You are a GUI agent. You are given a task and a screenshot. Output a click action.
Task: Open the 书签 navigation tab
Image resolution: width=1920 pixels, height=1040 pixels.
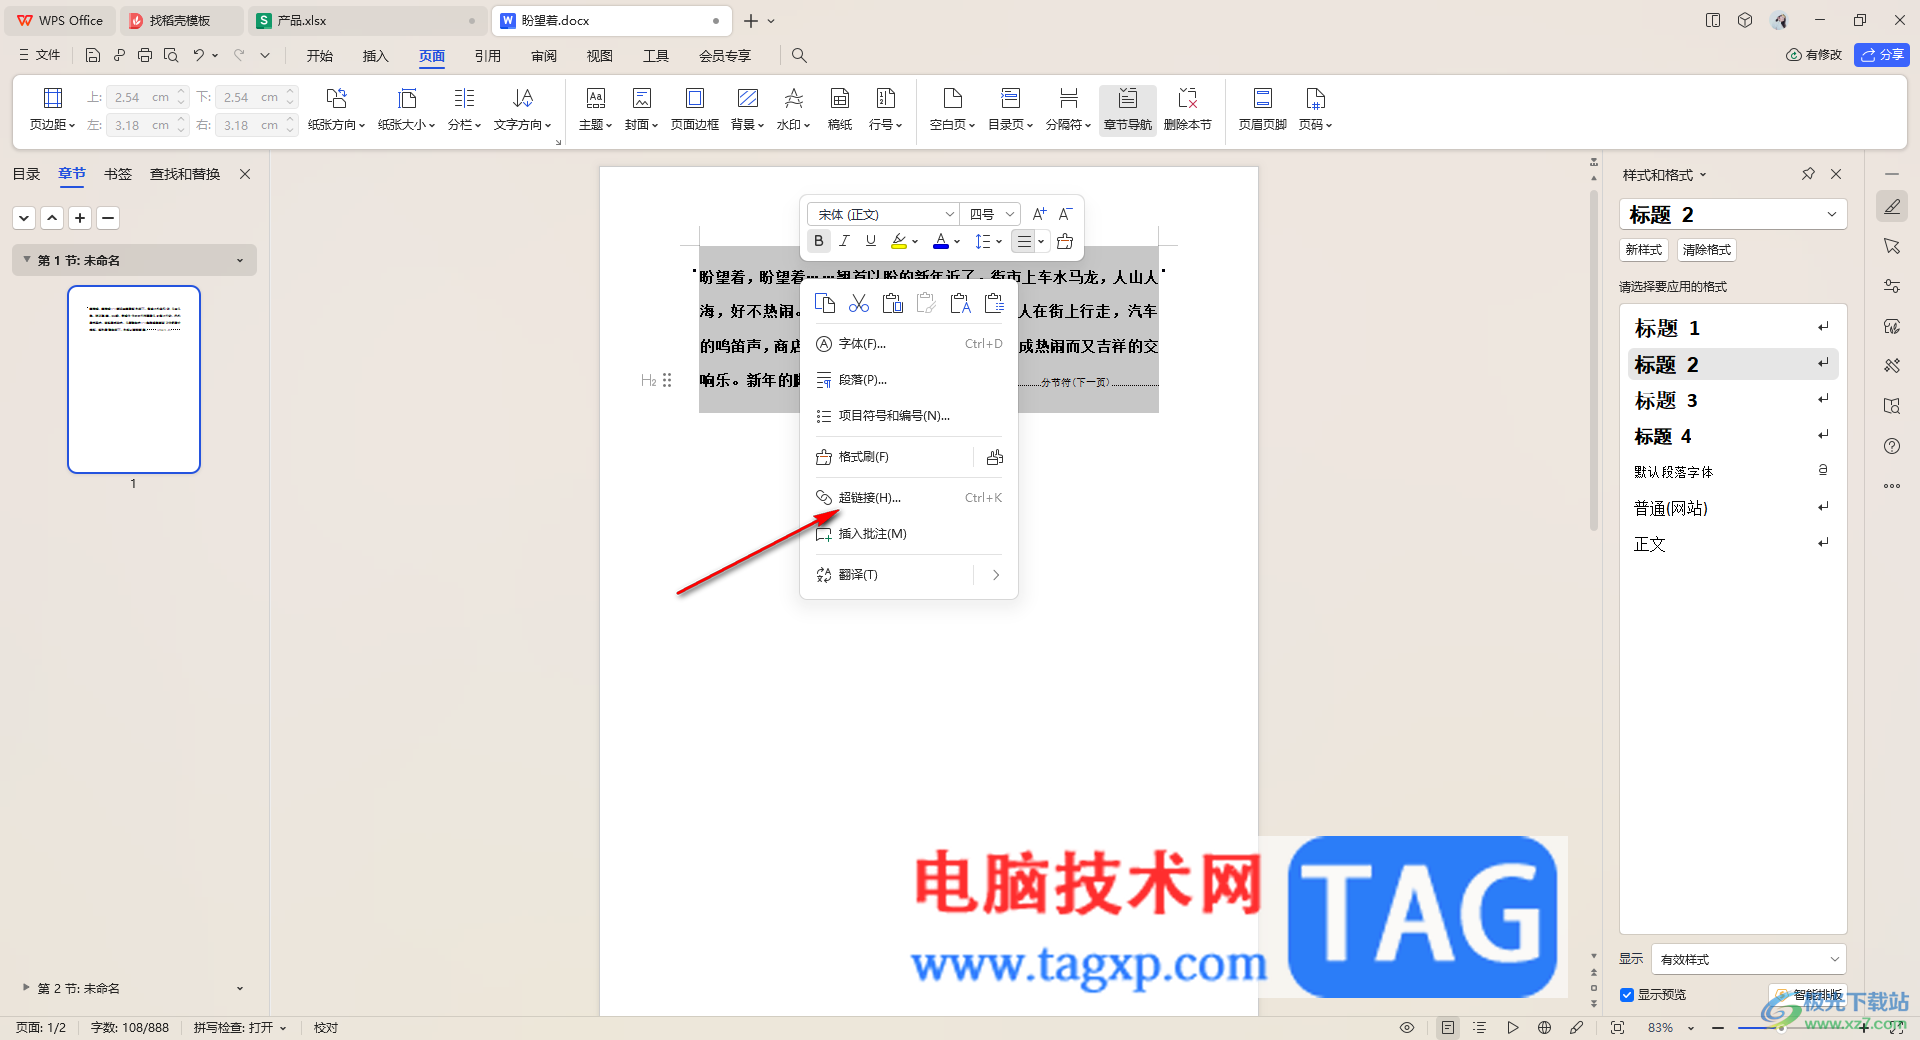coord(118,174)
